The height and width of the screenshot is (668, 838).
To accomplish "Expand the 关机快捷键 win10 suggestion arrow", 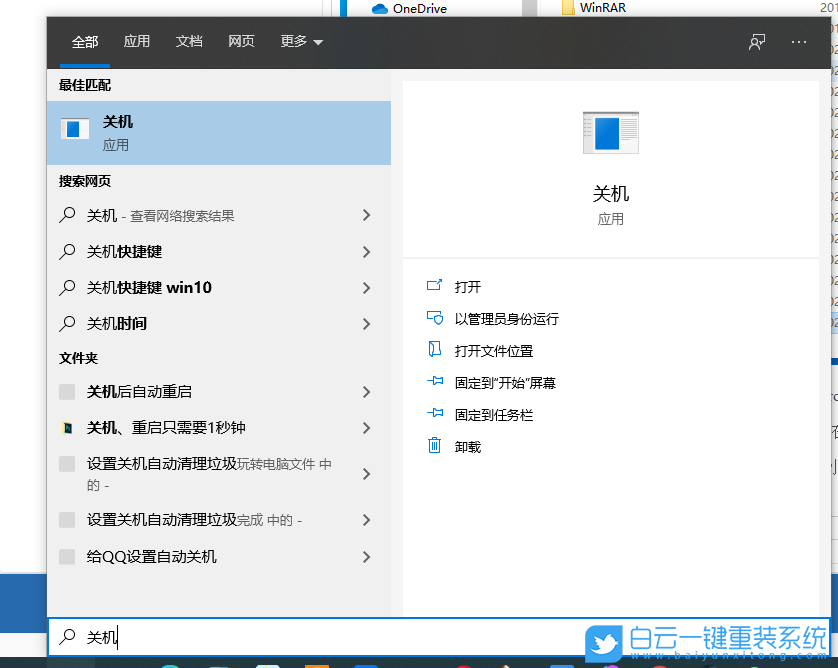I will [366, 288].
